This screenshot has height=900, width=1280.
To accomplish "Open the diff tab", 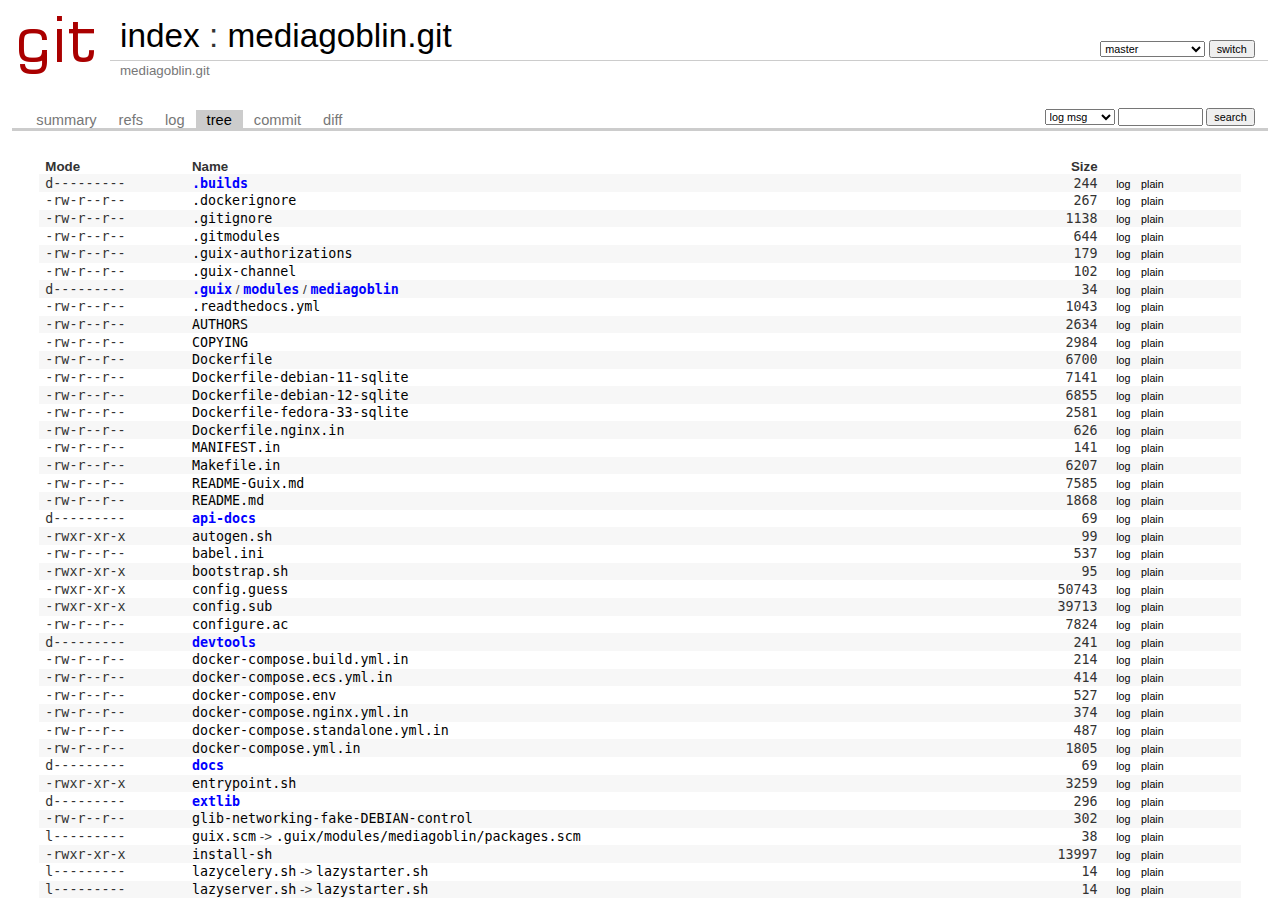I will (333, 120).
